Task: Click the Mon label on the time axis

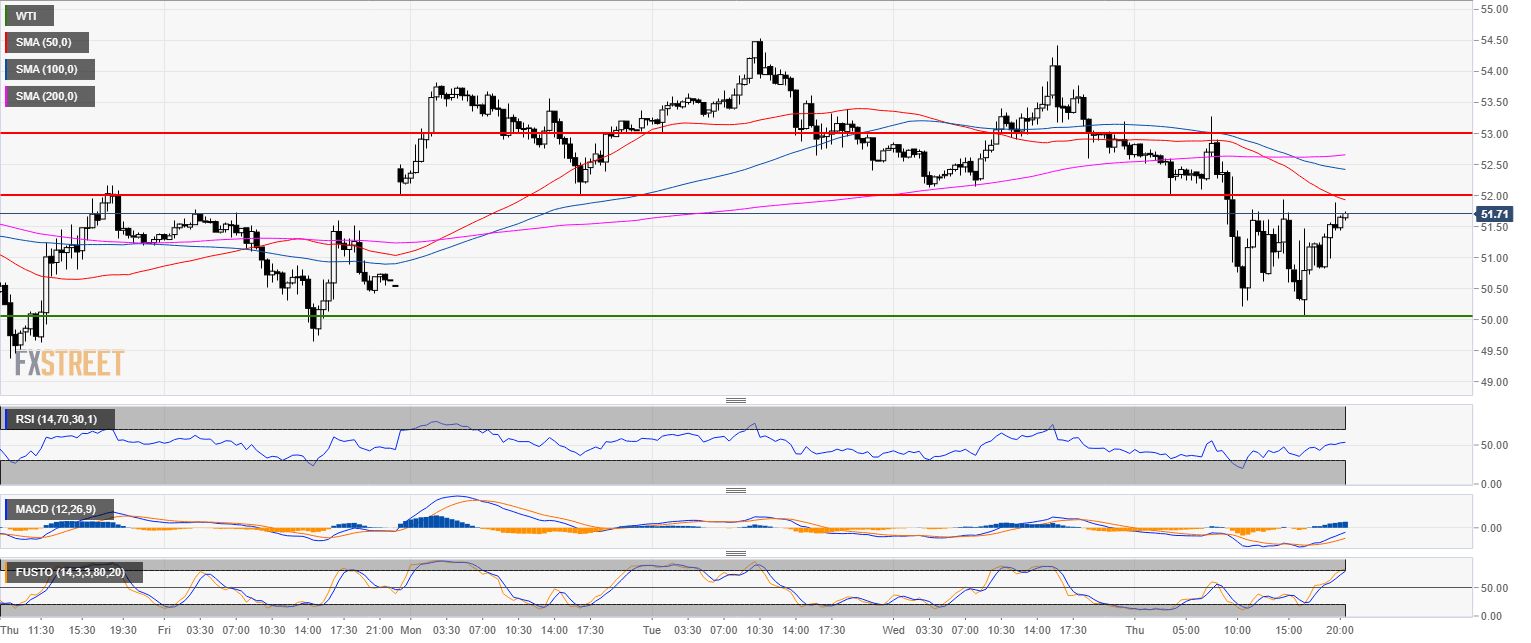Action: click(x=408, y=631)
